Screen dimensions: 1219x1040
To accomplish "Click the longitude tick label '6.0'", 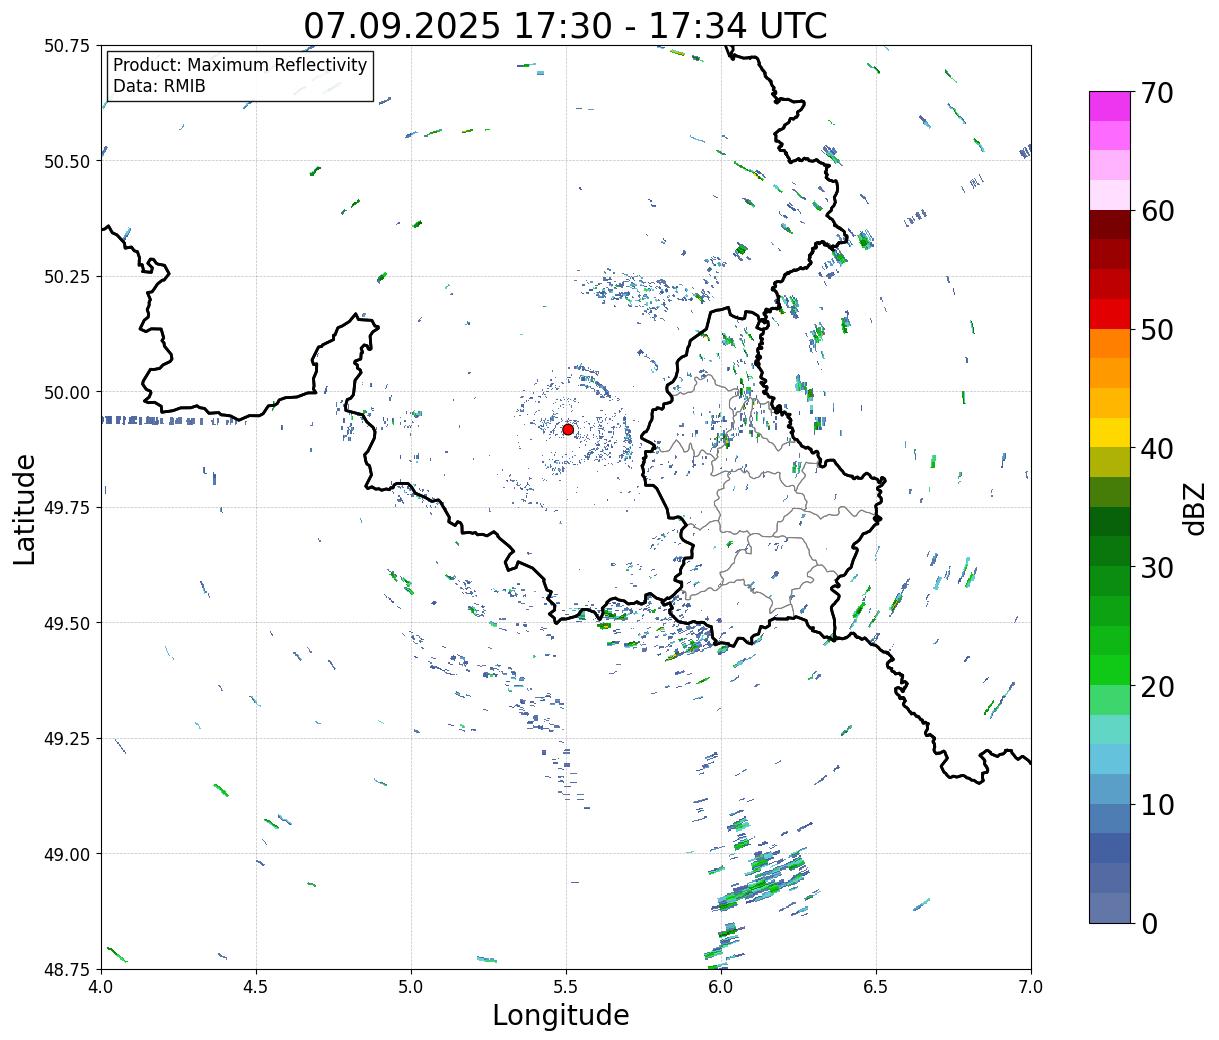I will click(x=721, y=987).
